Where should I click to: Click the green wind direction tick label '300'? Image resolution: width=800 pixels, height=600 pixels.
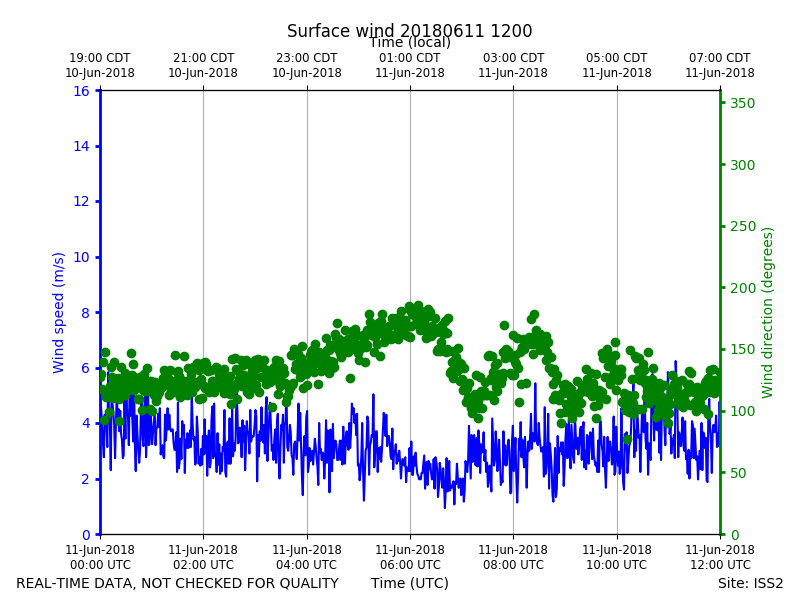[x=742, y=165]
